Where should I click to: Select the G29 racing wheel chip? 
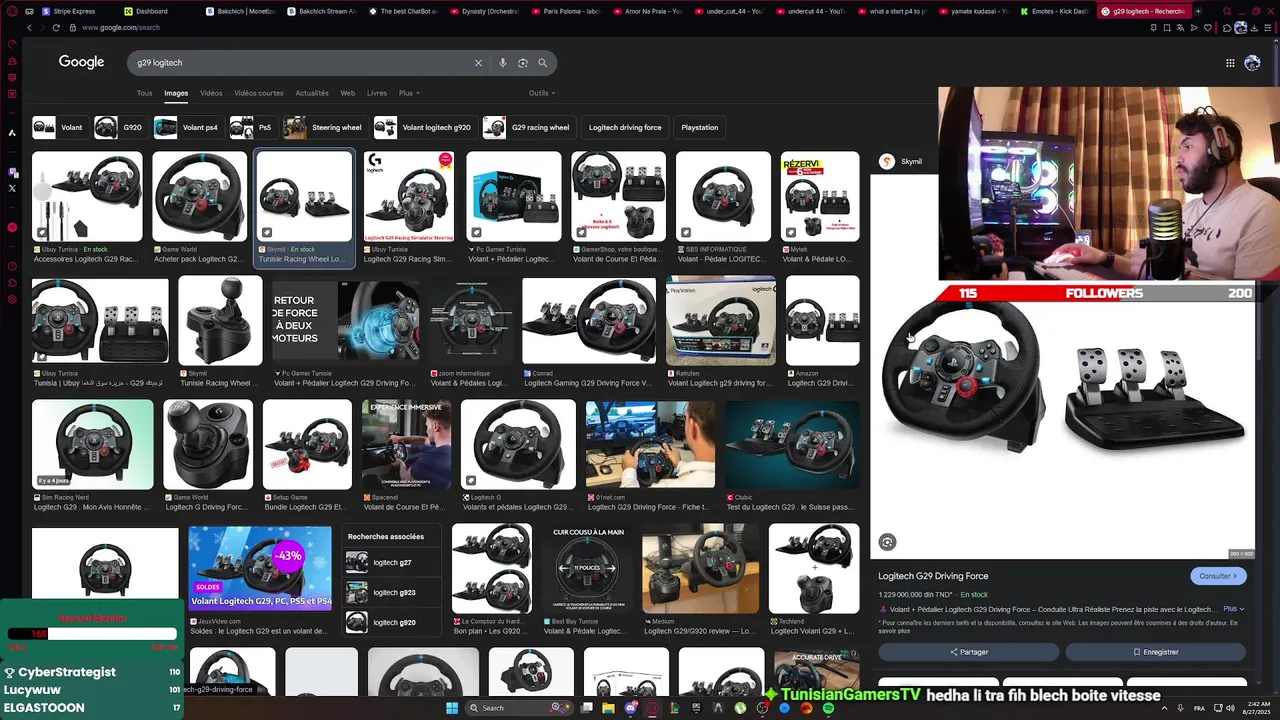pyautogui.click(x=528, y=127)
